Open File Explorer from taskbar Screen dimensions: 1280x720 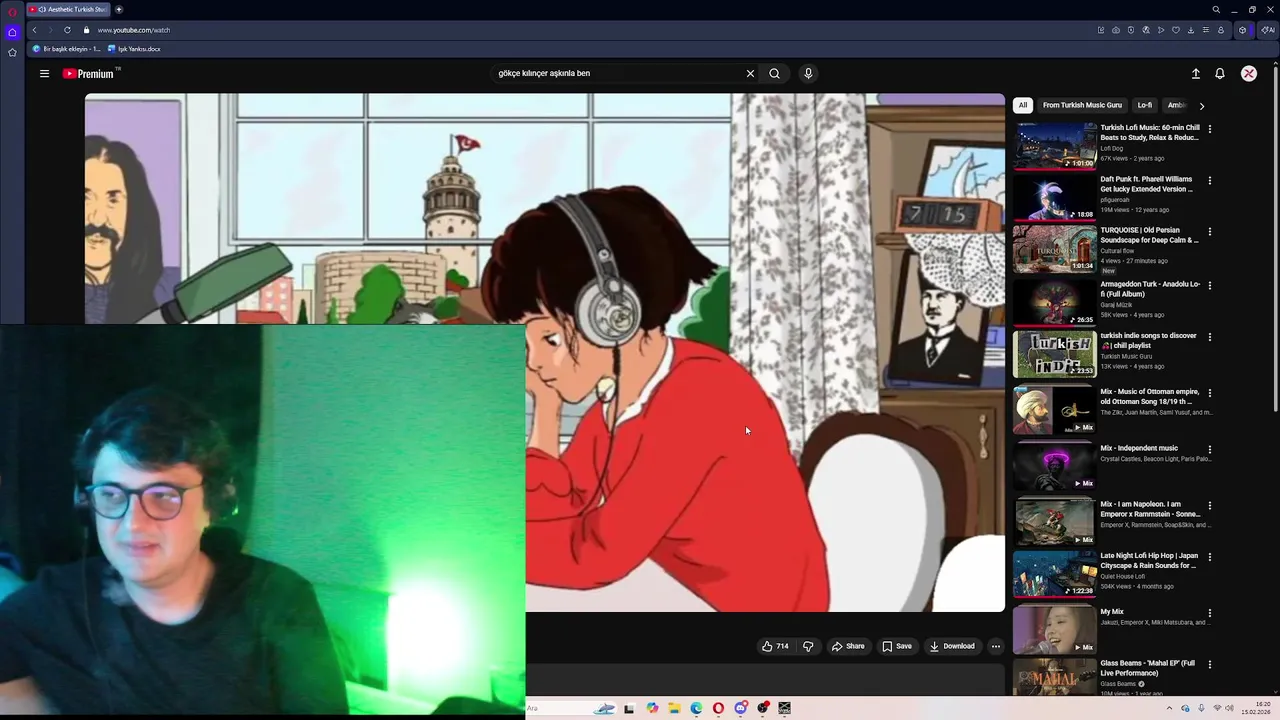[674, 708]
